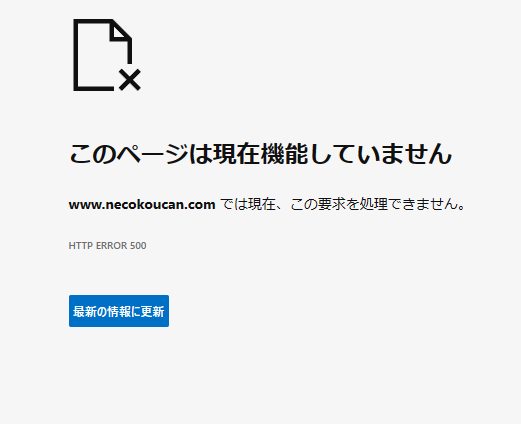Click the bold www.necokoucan.com domain text
The height and width of the screenshot is (424, 521).
point(142,204)
